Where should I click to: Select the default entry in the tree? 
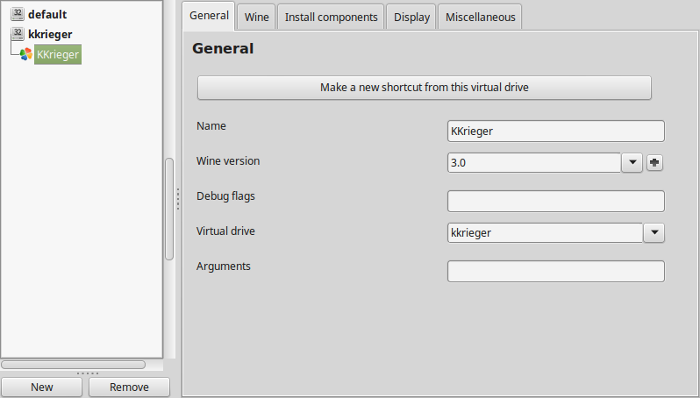pos(47,14)
